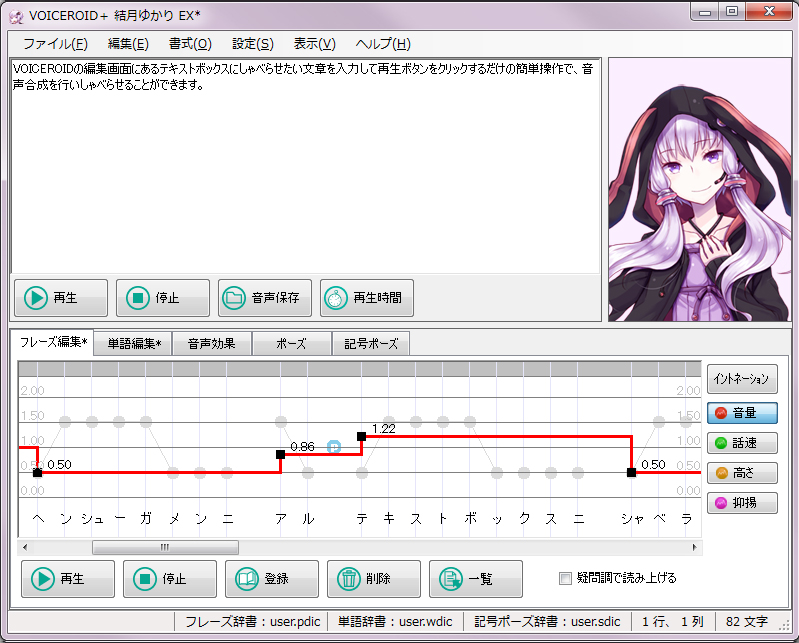Switch to 音声効果 tab
The image size is (799, 643).
coord(211,344)
